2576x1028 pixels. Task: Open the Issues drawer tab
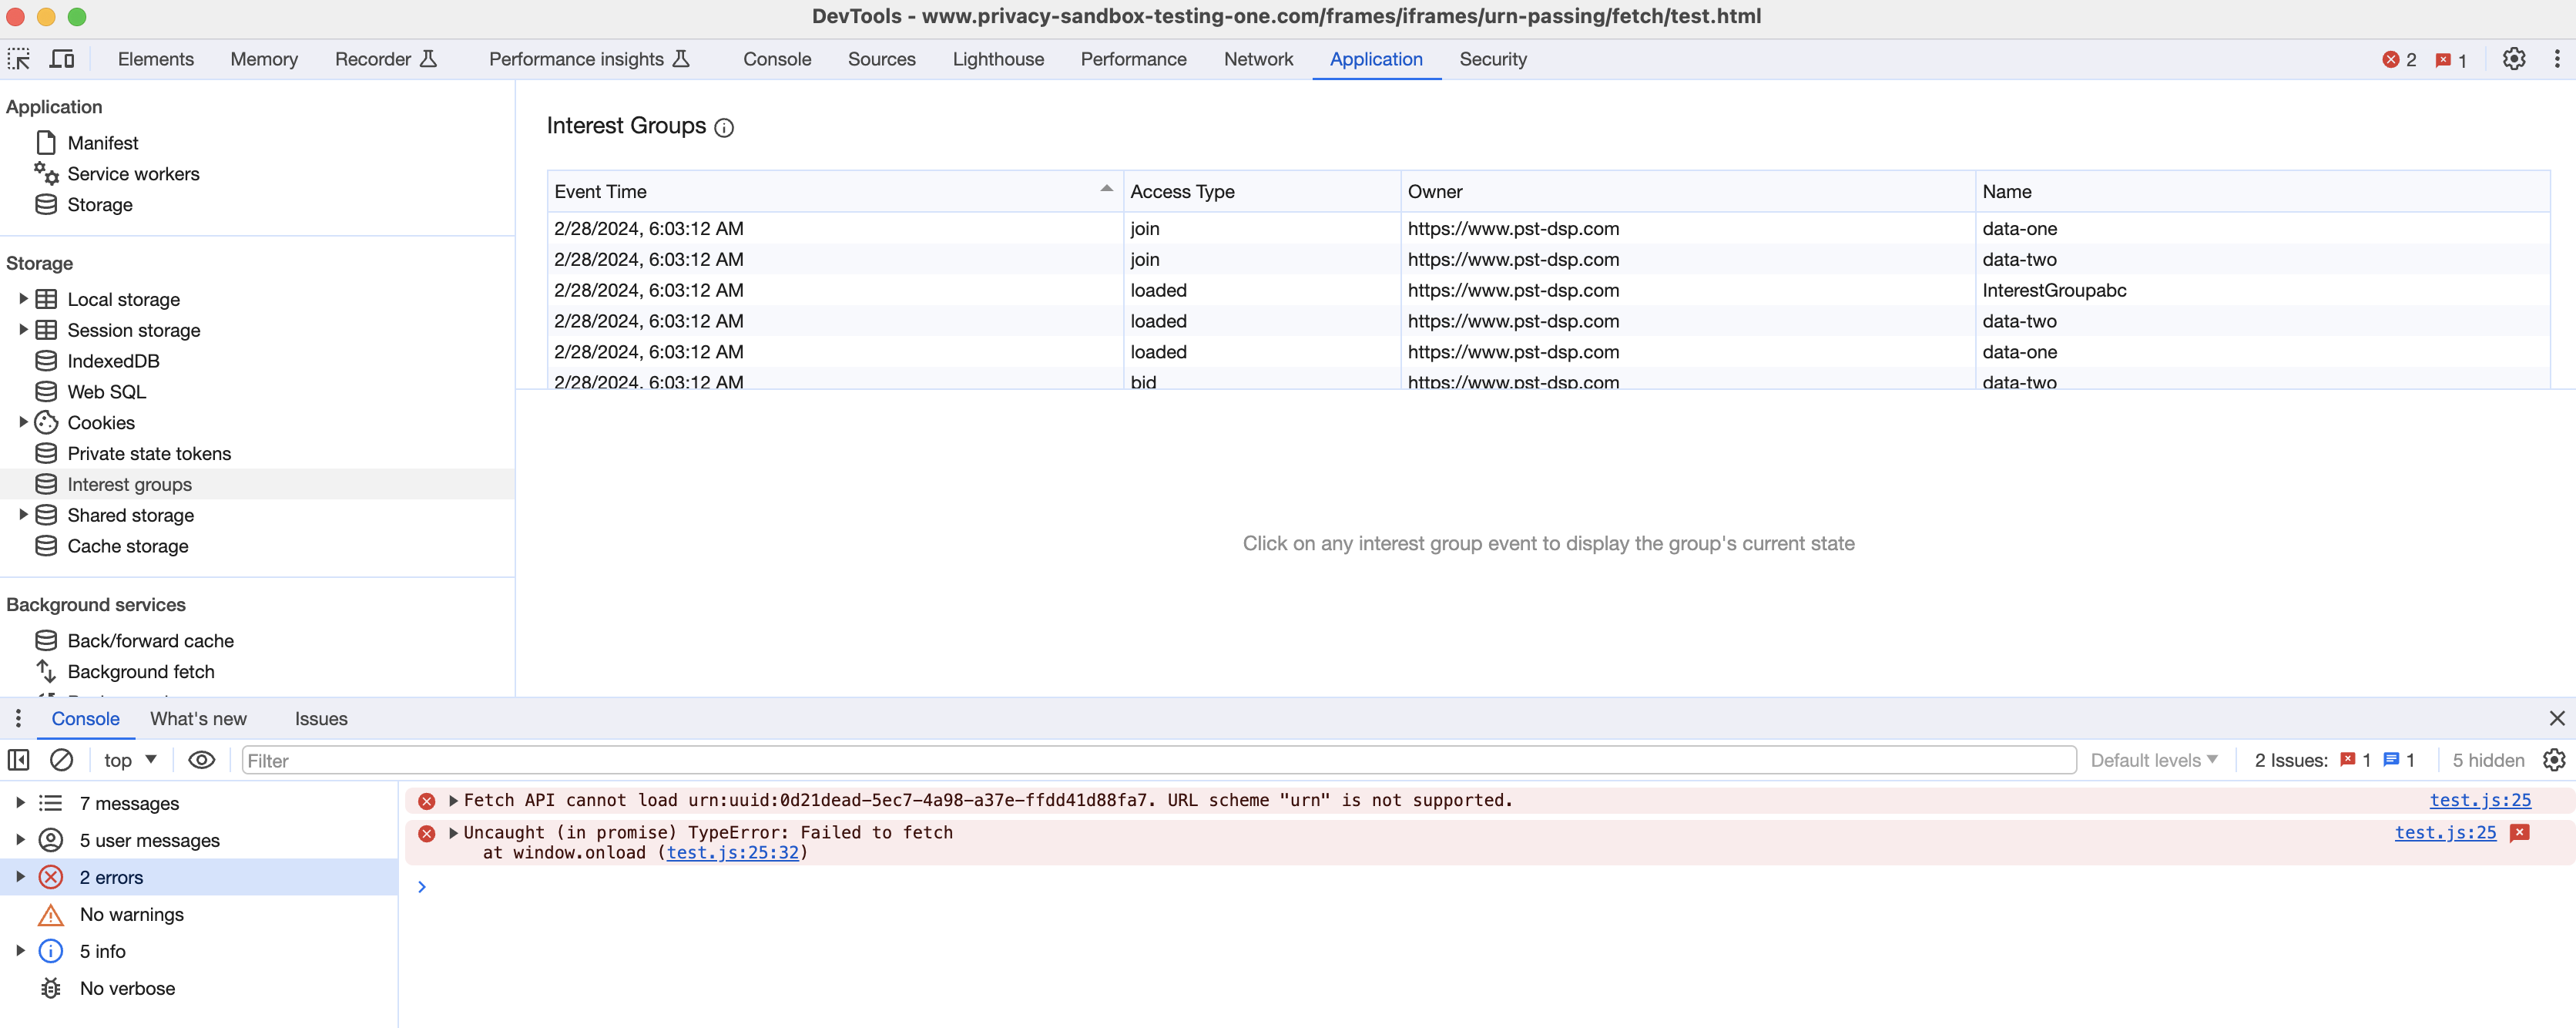(x=321, y=719)
